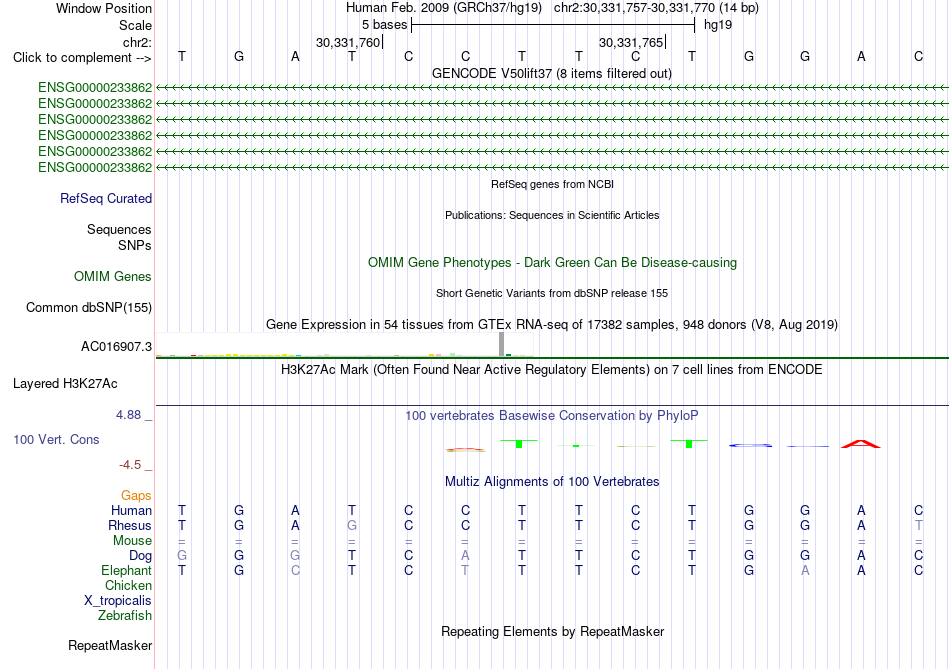Open the RefSeq Curated track label
This screenshot has height=669, width=950.
pyautogui.click(x=106, y=198)
